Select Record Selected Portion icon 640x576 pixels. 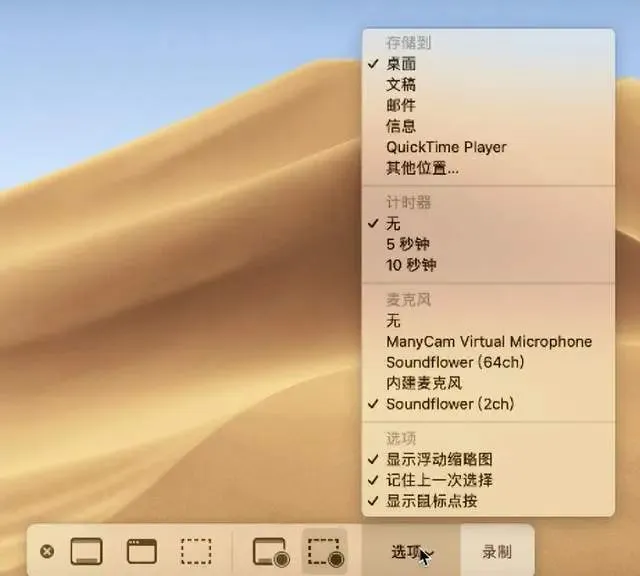tap(325, 552)
